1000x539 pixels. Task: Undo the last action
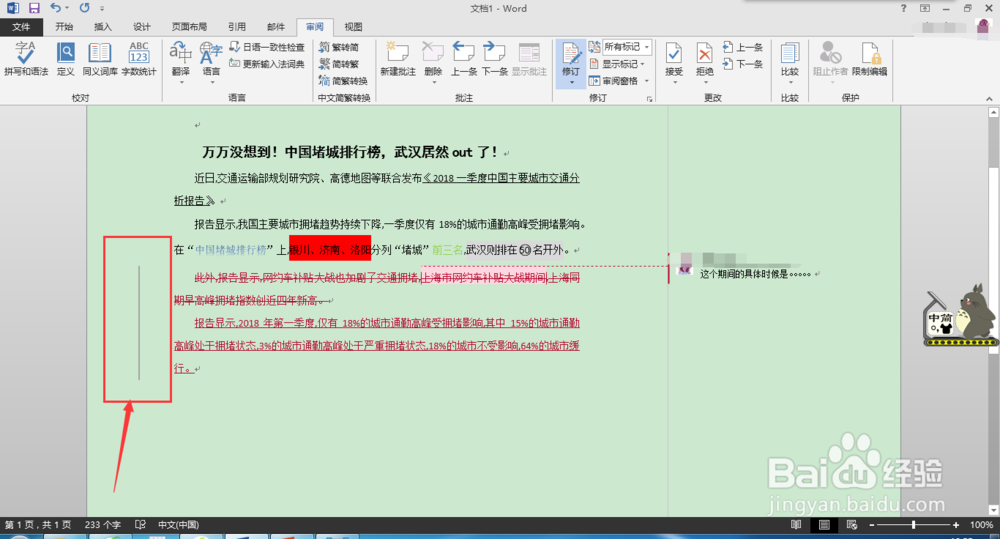[x=55, y=8]
